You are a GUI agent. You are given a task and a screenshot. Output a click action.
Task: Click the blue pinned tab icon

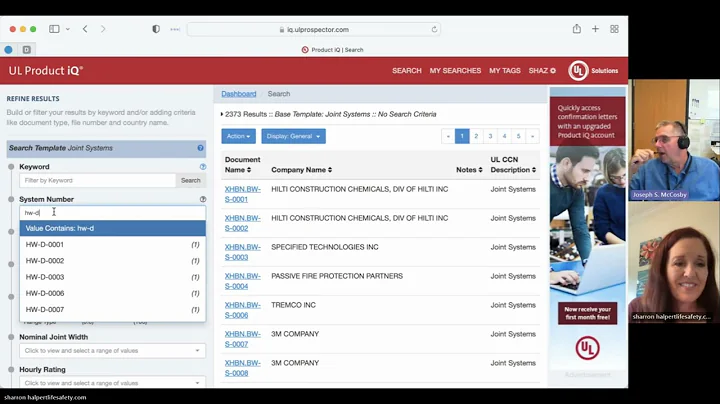[8, 50]
